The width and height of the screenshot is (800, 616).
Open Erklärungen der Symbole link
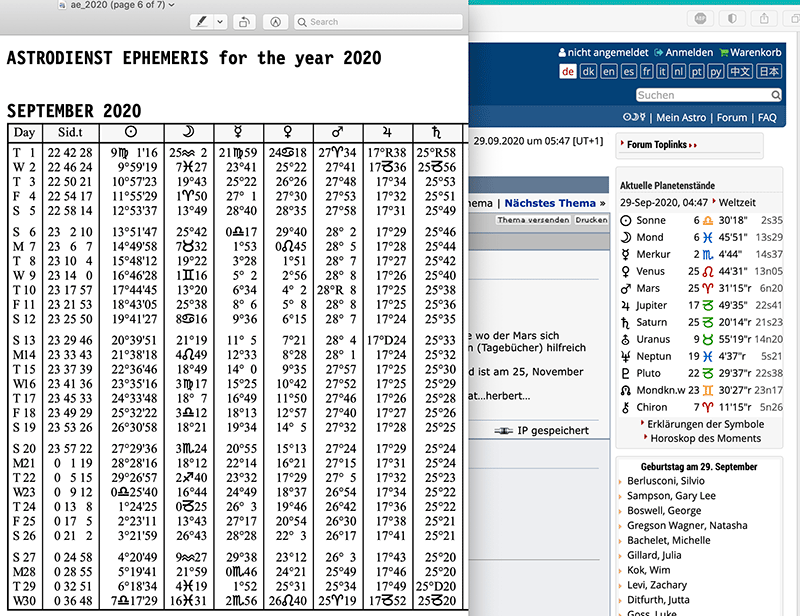click(x=705, y=424)
